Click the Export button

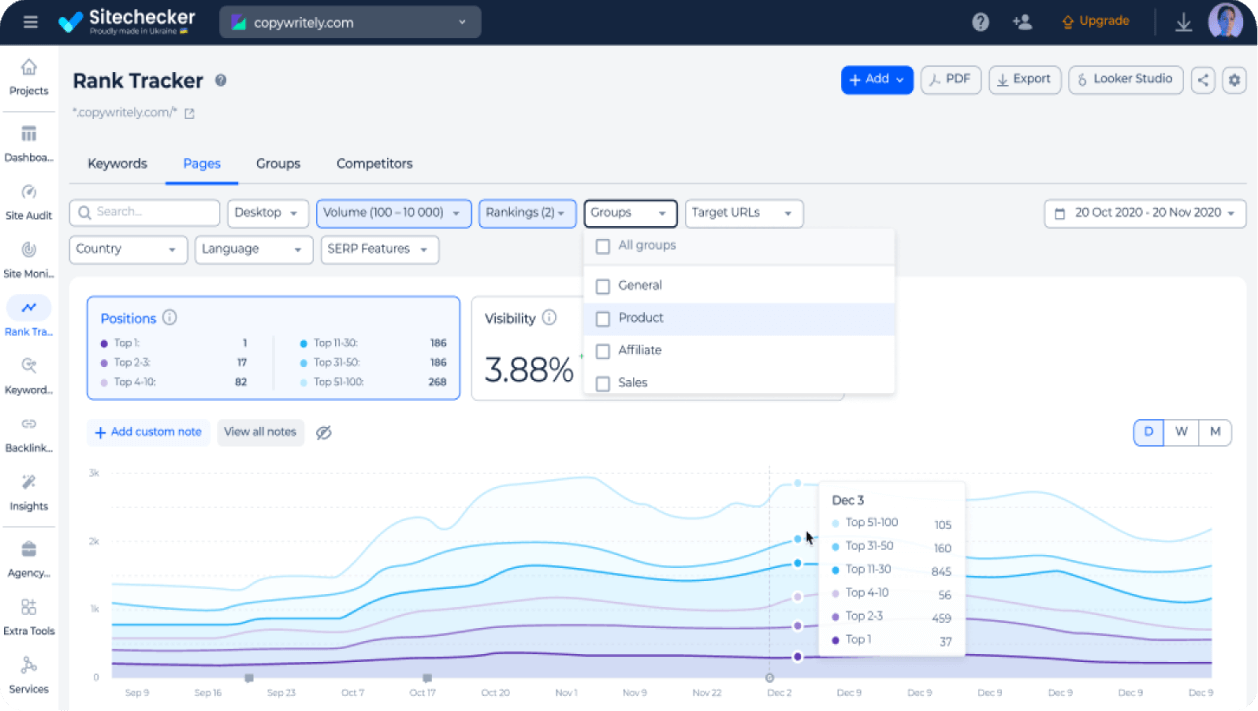1025,80
